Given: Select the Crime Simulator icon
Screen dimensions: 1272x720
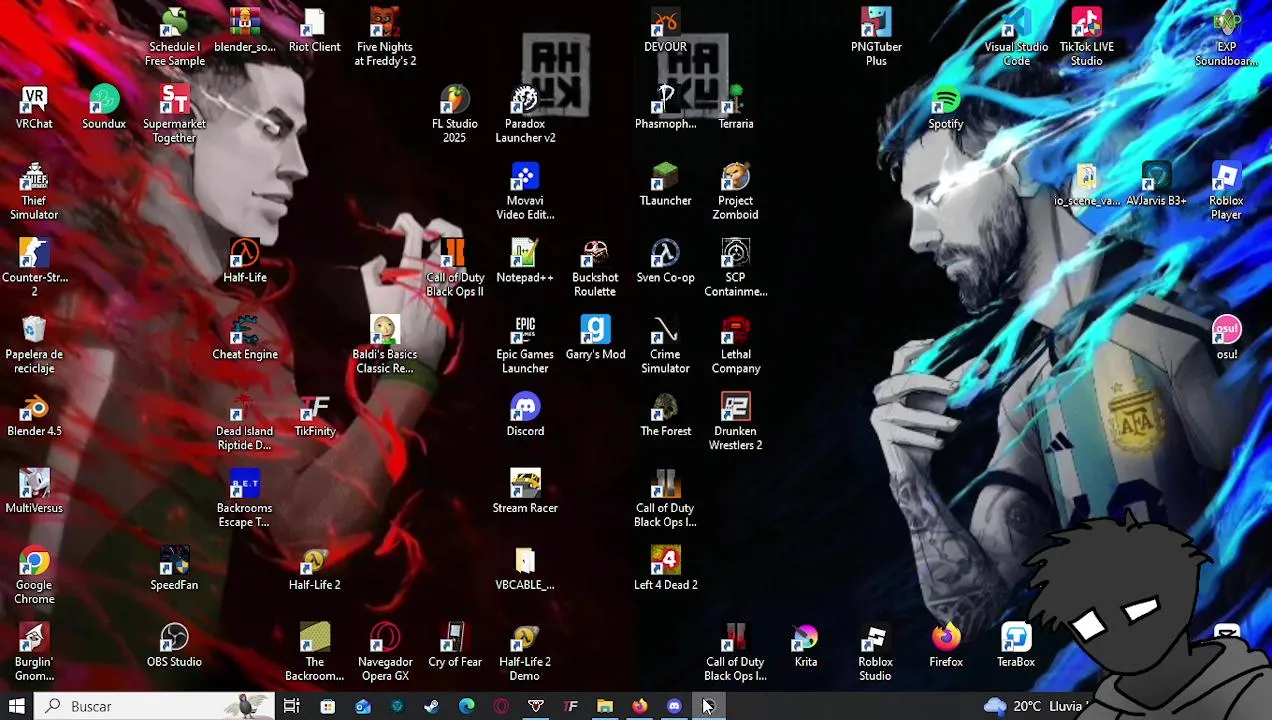Looking at the screenshot, I should [665, 345].
